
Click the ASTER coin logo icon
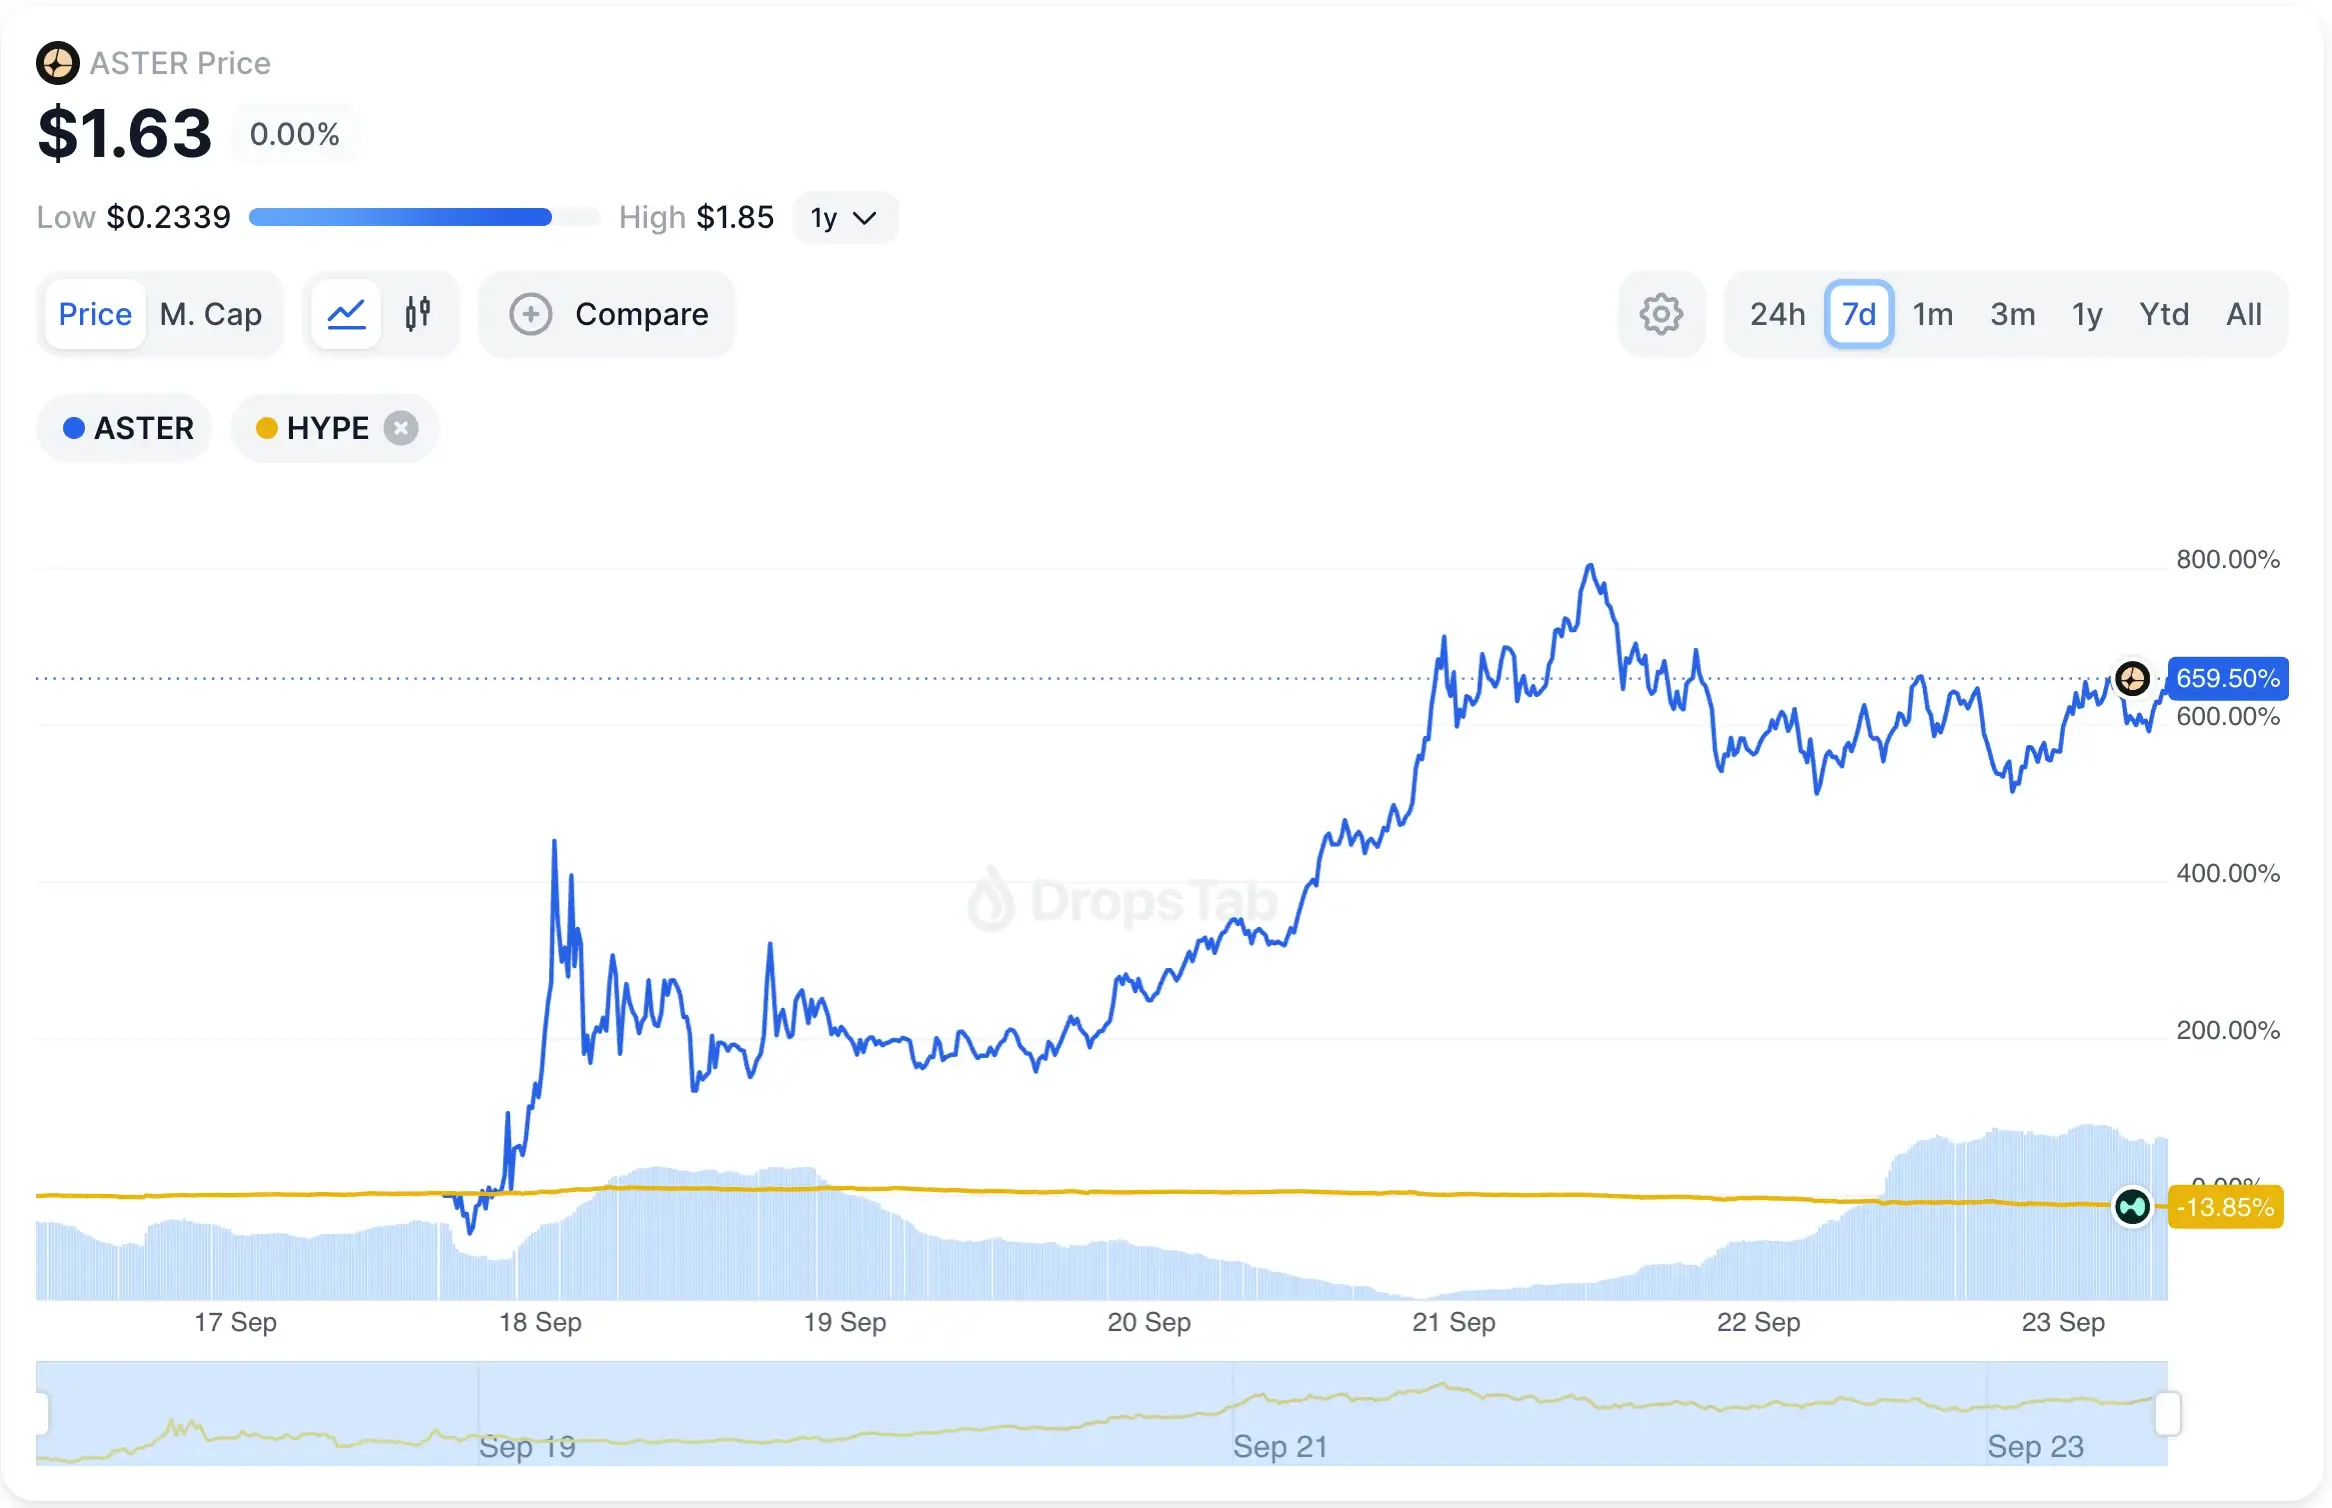[57, 62]
